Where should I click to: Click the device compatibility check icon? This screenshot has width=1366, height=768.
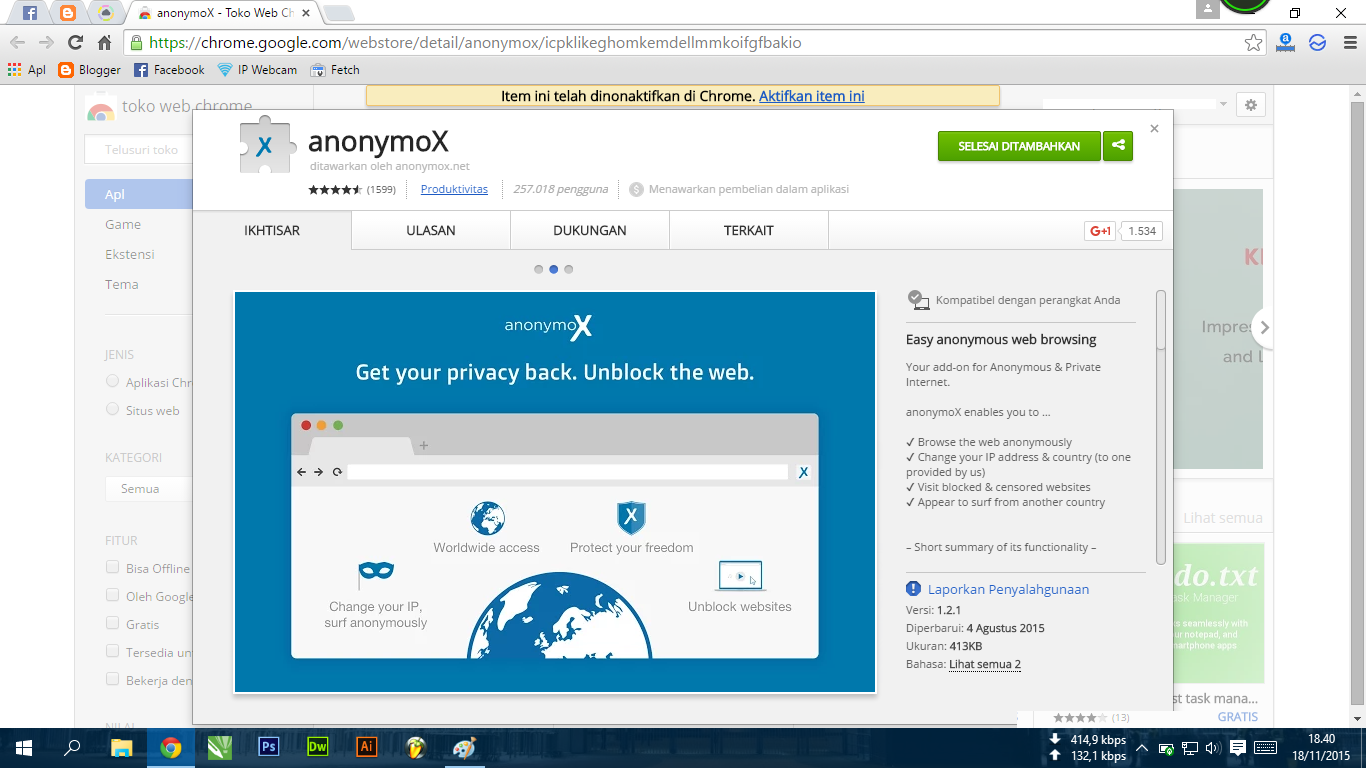coord(918,299)
